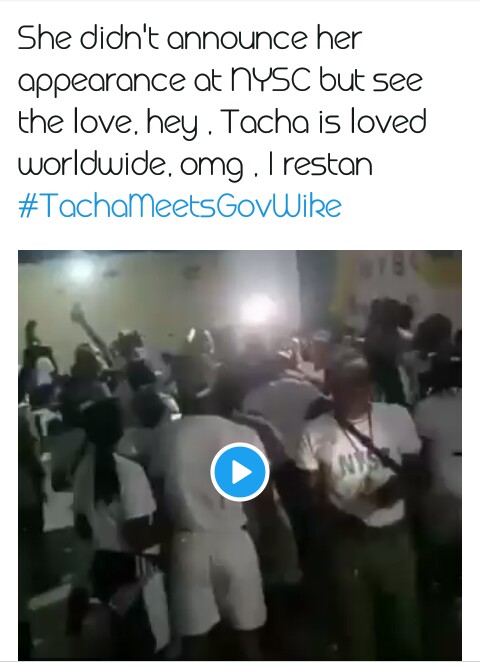Open the video thumbnail of the crowd

click(240, 455)
